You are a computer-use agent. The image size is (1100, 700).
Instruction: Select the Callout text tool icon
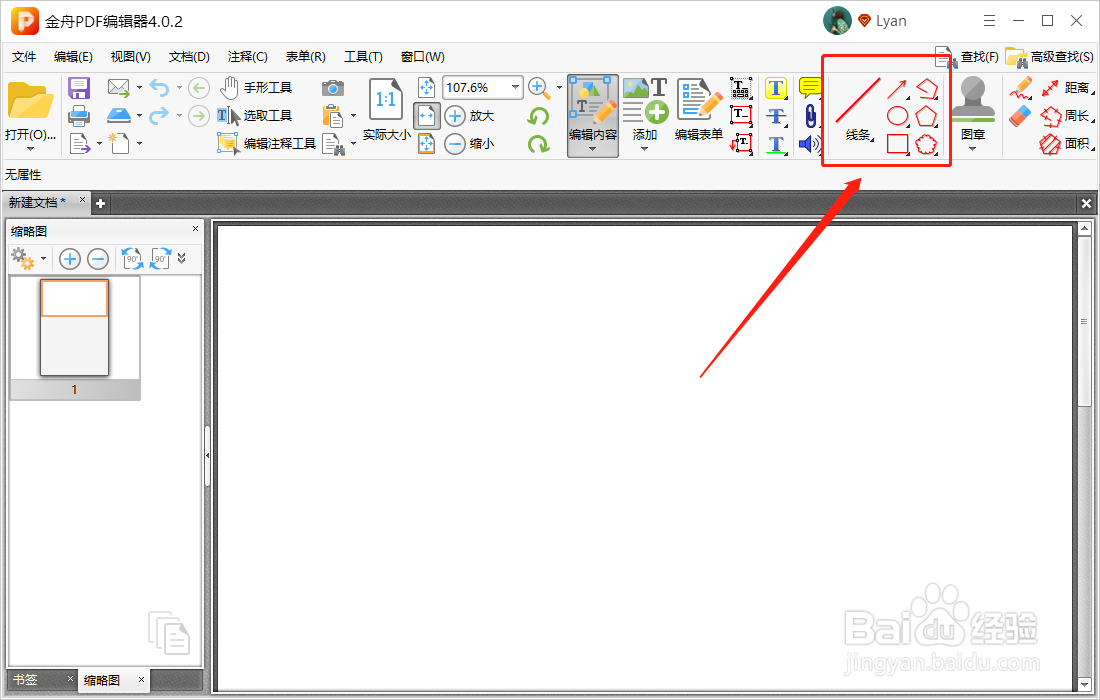[741, 144]
